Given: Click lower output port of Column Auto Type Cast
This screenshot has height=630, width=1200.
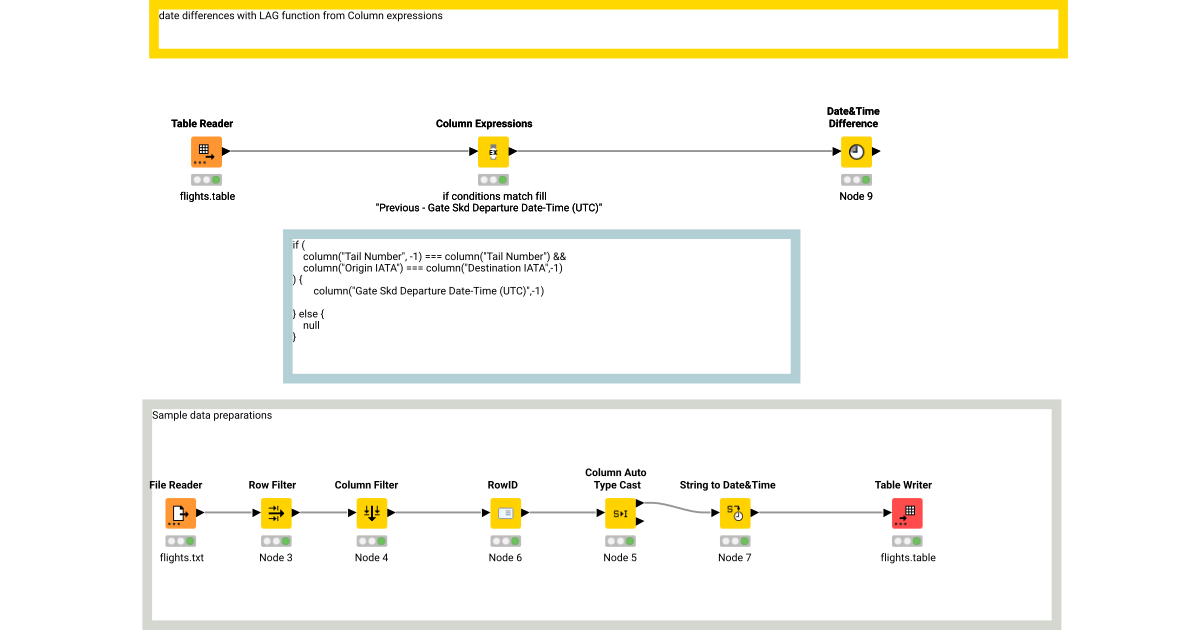Looking at the screenshot, I should [x=640, y=521].
